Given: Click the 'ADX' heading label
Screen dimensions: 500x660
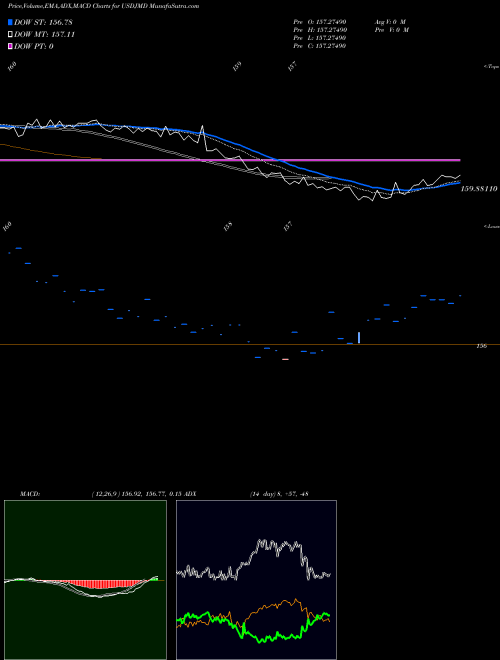Looking at the screenshot, I should click(189, 494).
